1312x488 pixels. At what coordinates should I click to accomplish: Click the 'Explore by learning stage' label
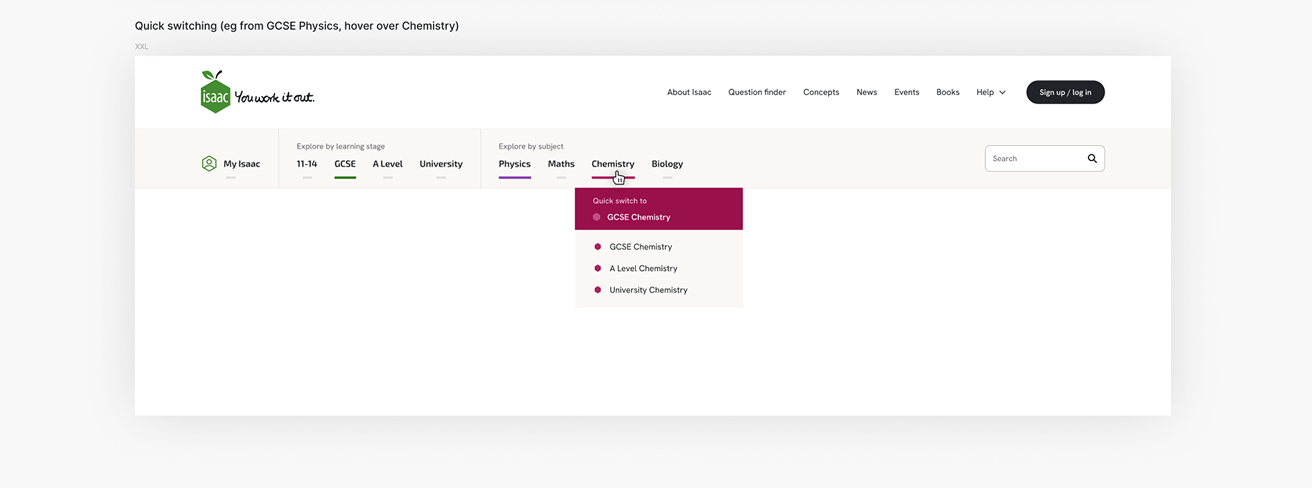coord(341,146)
